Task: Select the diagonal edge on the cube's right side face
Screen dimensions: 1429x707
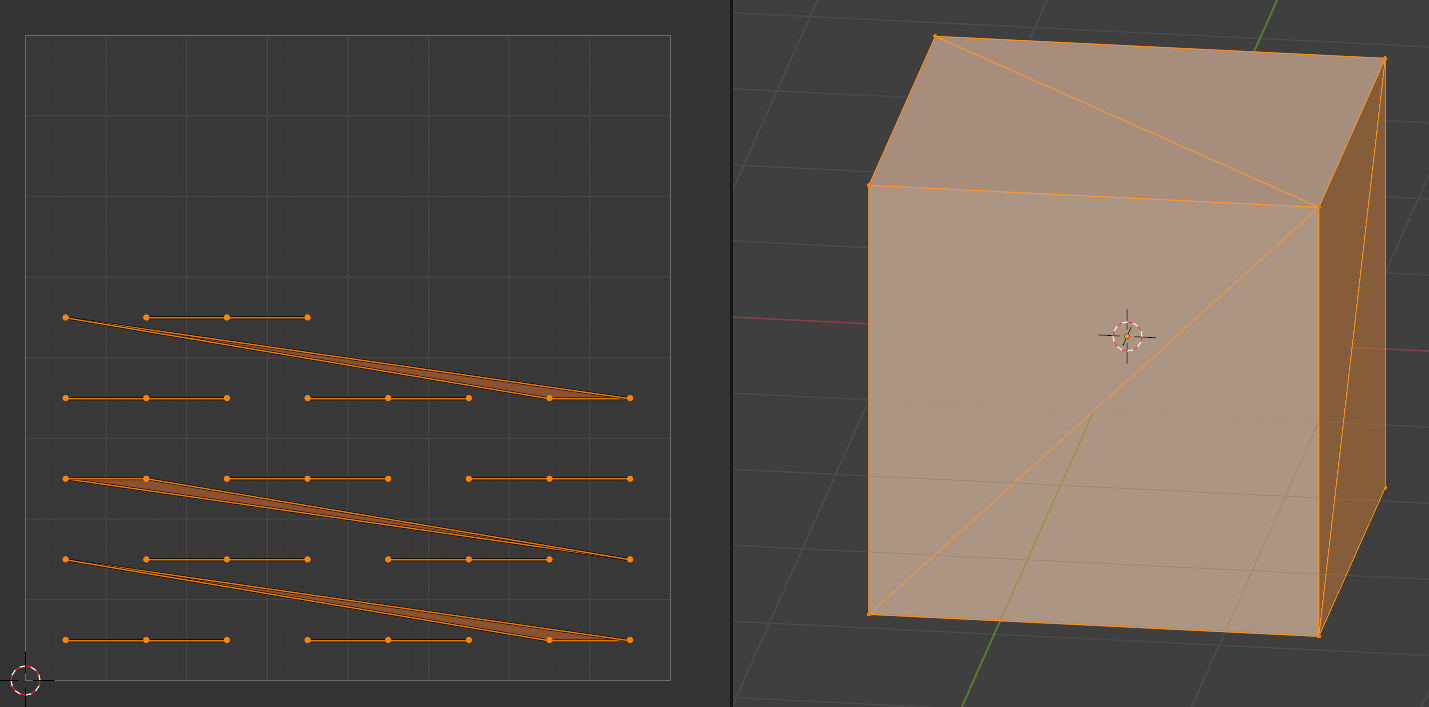Action: click(1351, 347)
